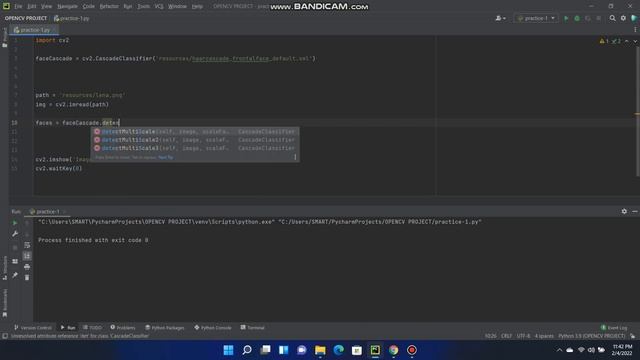Choose detectMultiScale from autocomplete list
This screenshot has height=360, width=640.
(195, 132)
